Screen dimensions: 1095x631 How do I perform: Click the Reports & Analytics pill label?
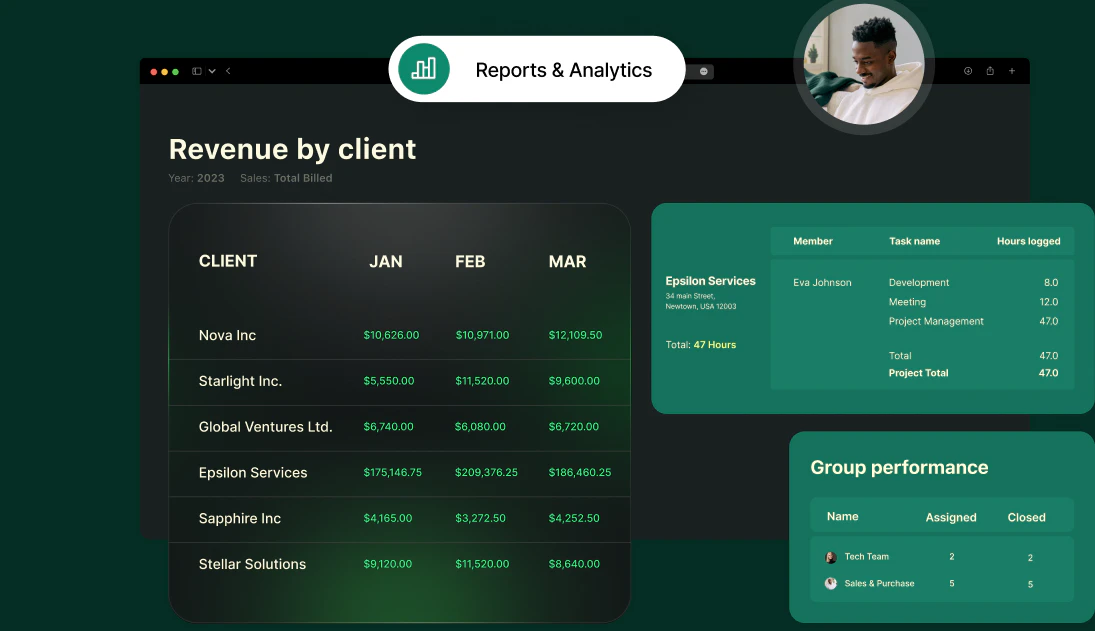pyautogui.click(x=564, y=70)
